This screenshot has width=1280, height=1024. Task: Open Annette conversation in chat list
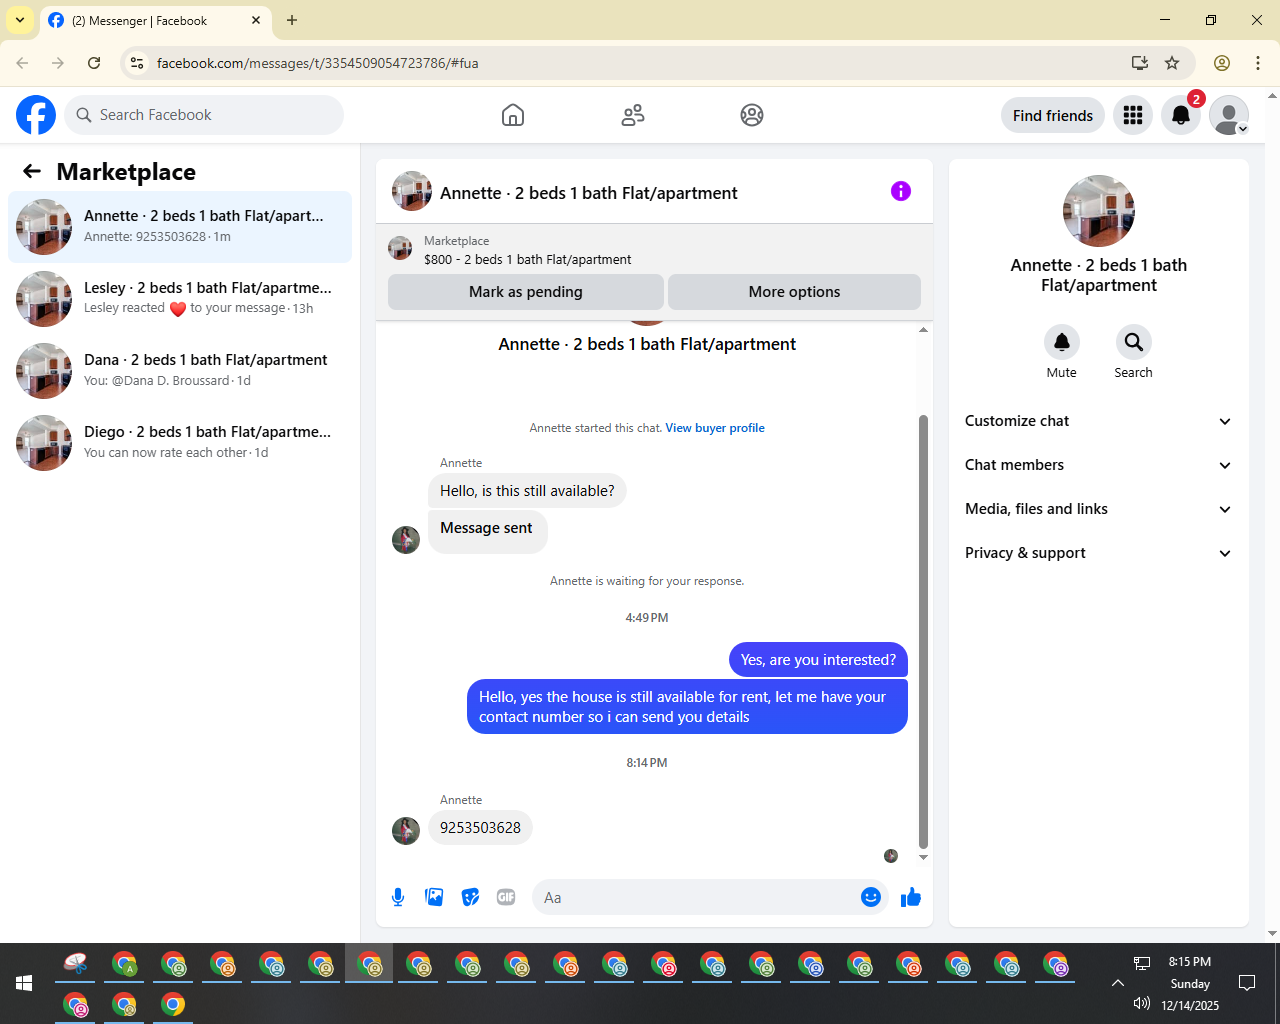point(180,227)
